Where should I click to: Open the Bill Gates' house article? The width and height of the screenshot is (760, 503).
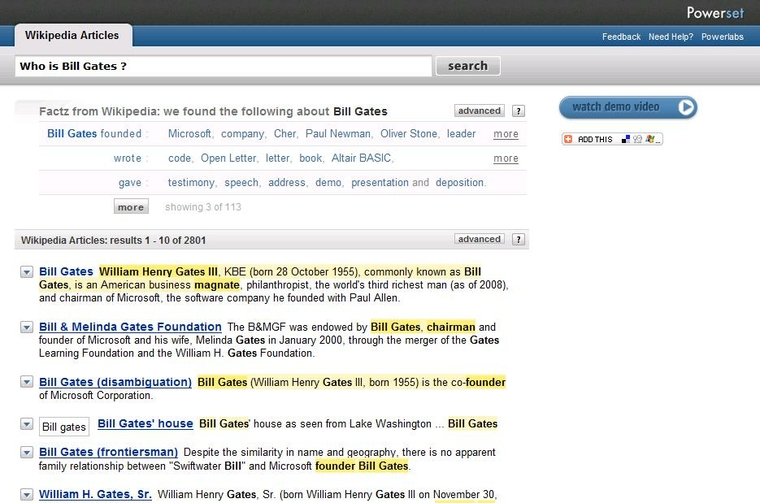tap(145, 424)
